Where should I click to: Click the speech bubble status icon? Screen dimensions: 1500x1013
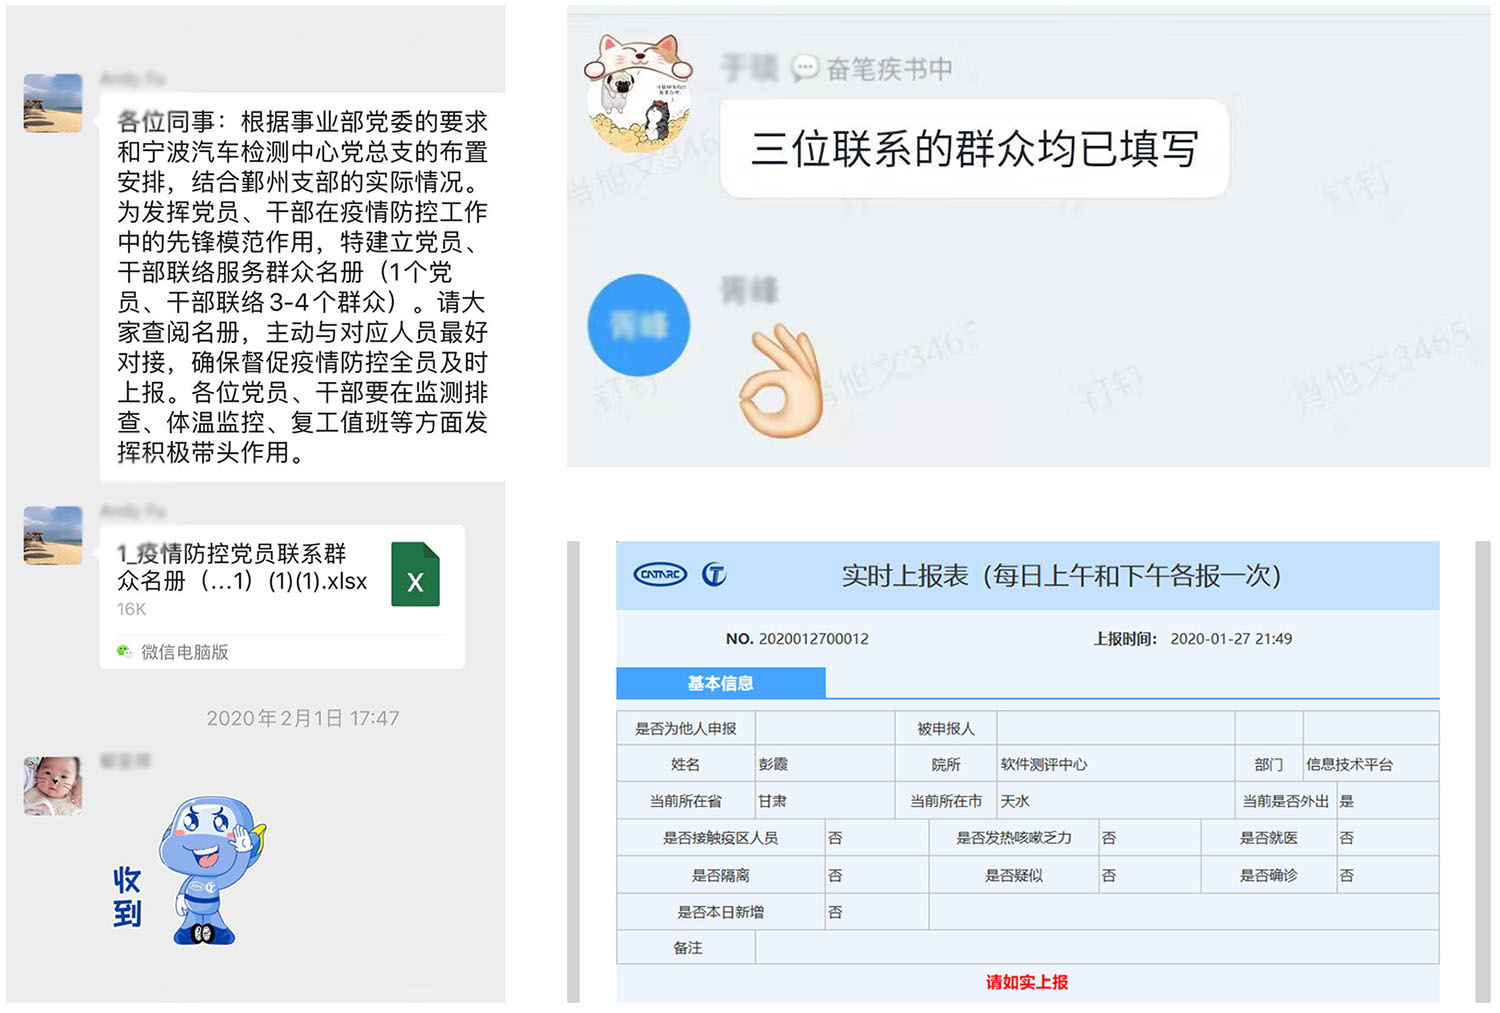click(804, 69)
